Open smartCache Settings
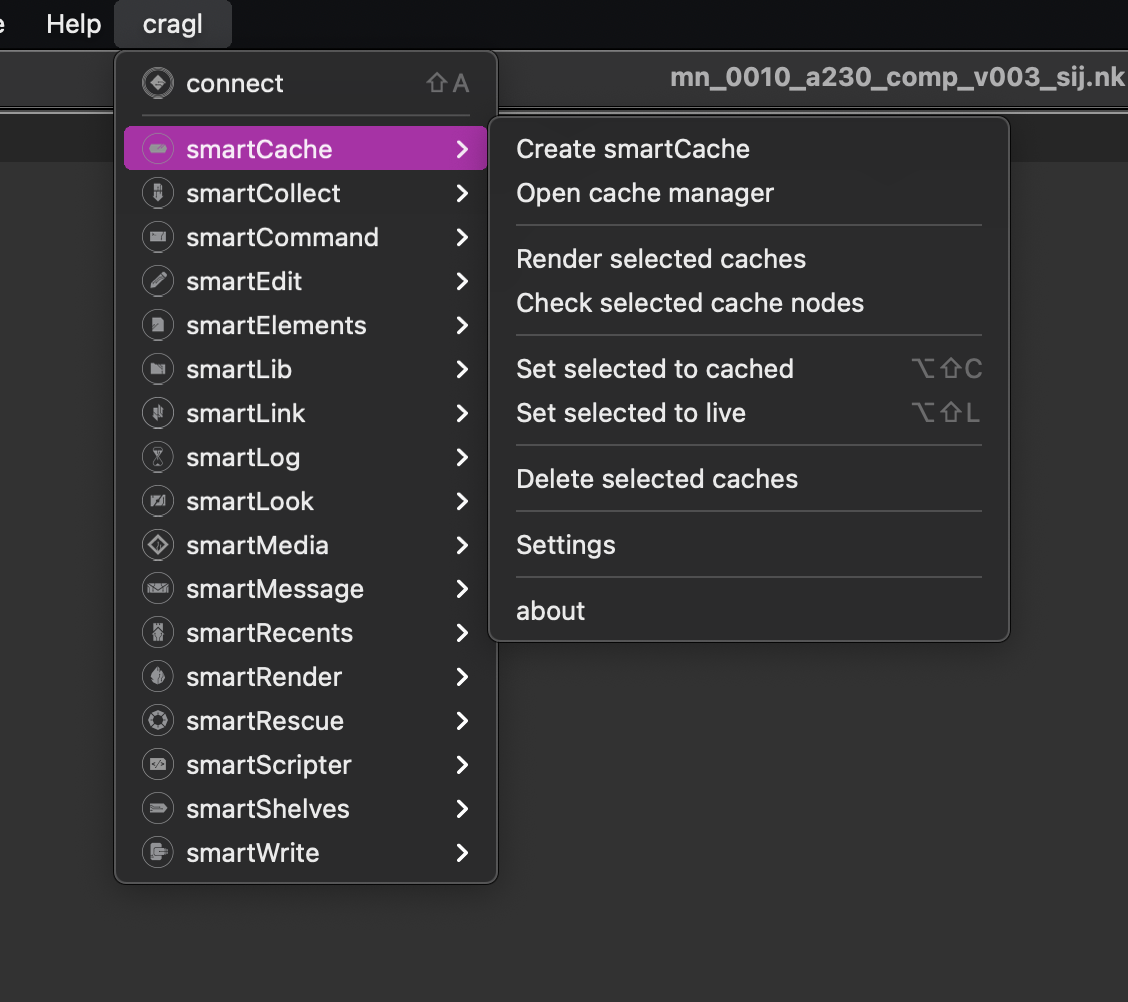 565,545
